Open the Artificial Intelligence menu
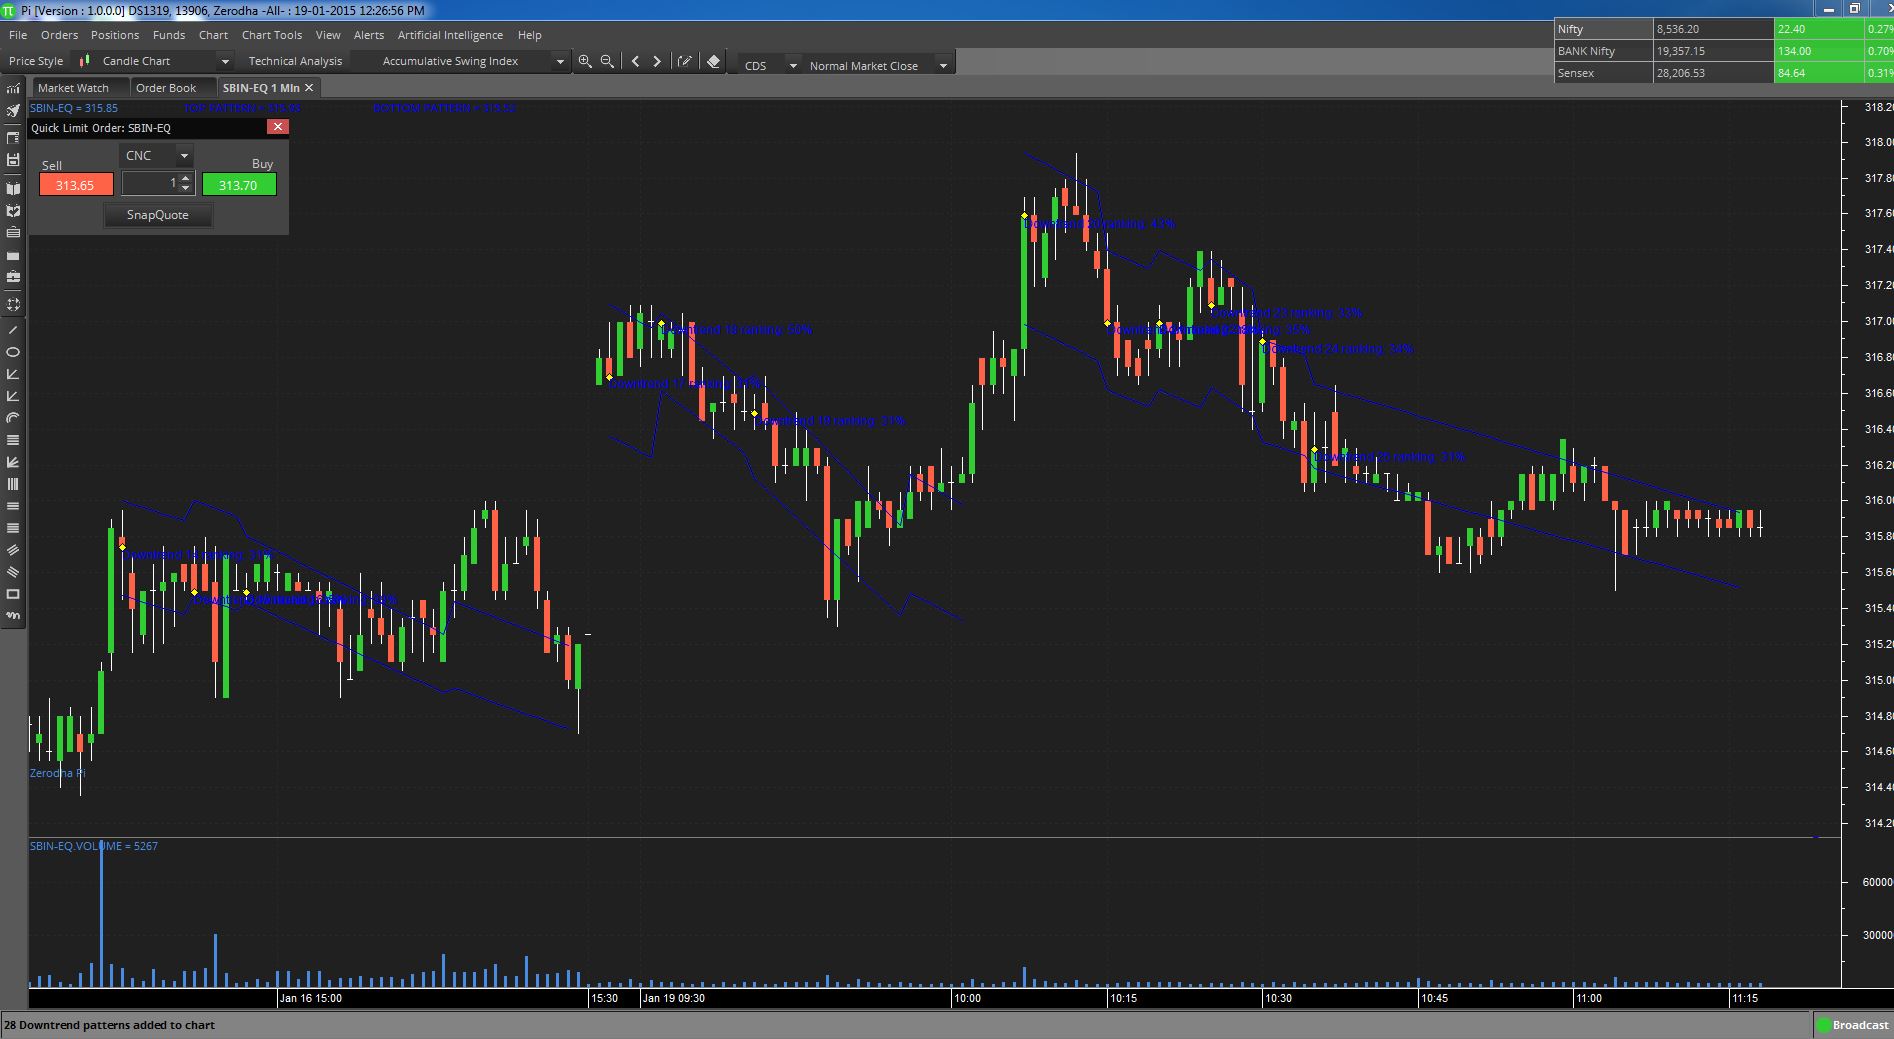 point(450,35)
